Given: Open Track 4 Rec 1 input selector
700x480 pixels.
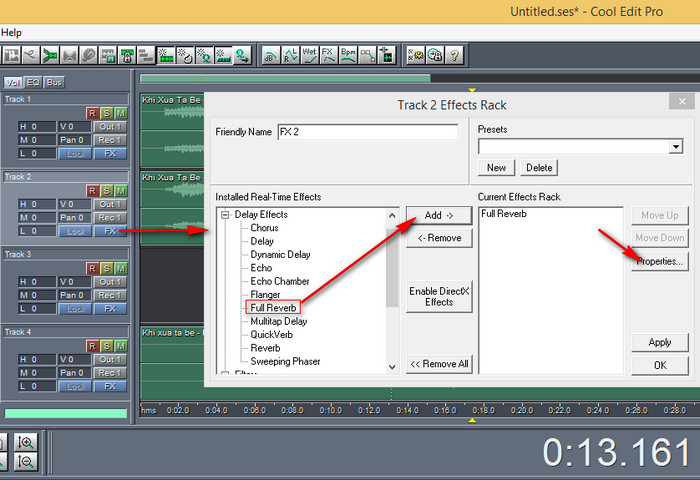Looking at the screenshot, I should [110, 373].
